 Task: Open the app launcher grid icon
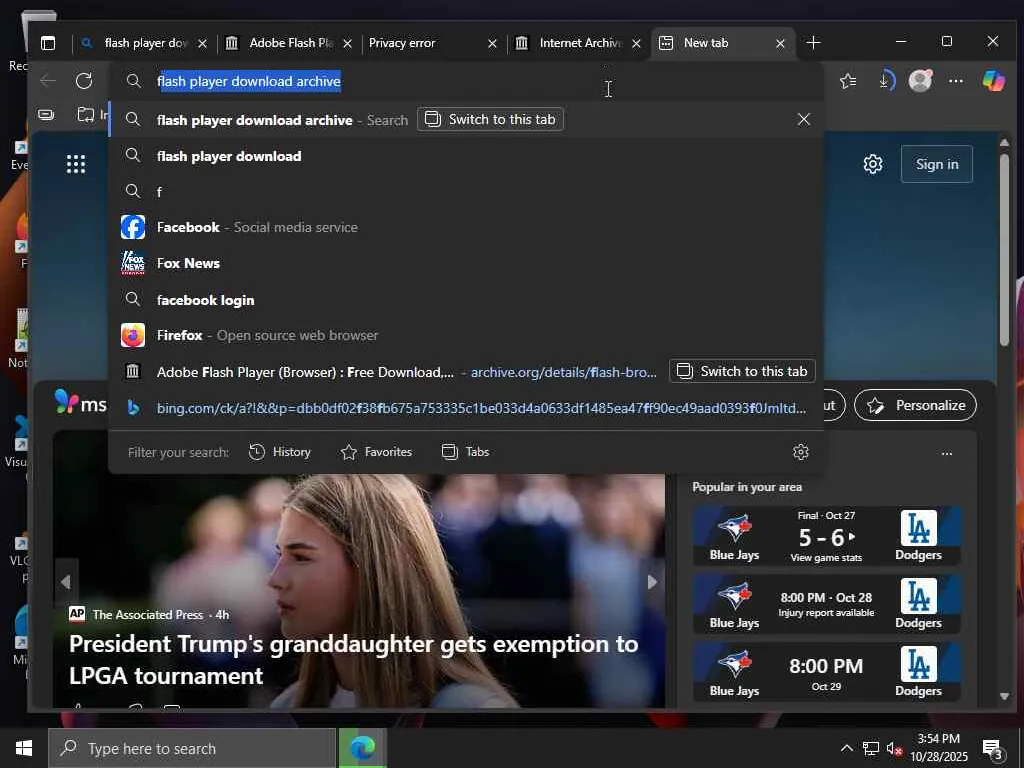click(76, 164)
